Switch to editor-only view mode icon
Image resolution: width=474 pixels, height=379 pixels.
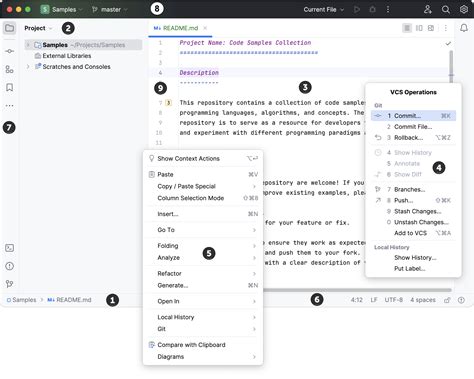pos(407,28)
